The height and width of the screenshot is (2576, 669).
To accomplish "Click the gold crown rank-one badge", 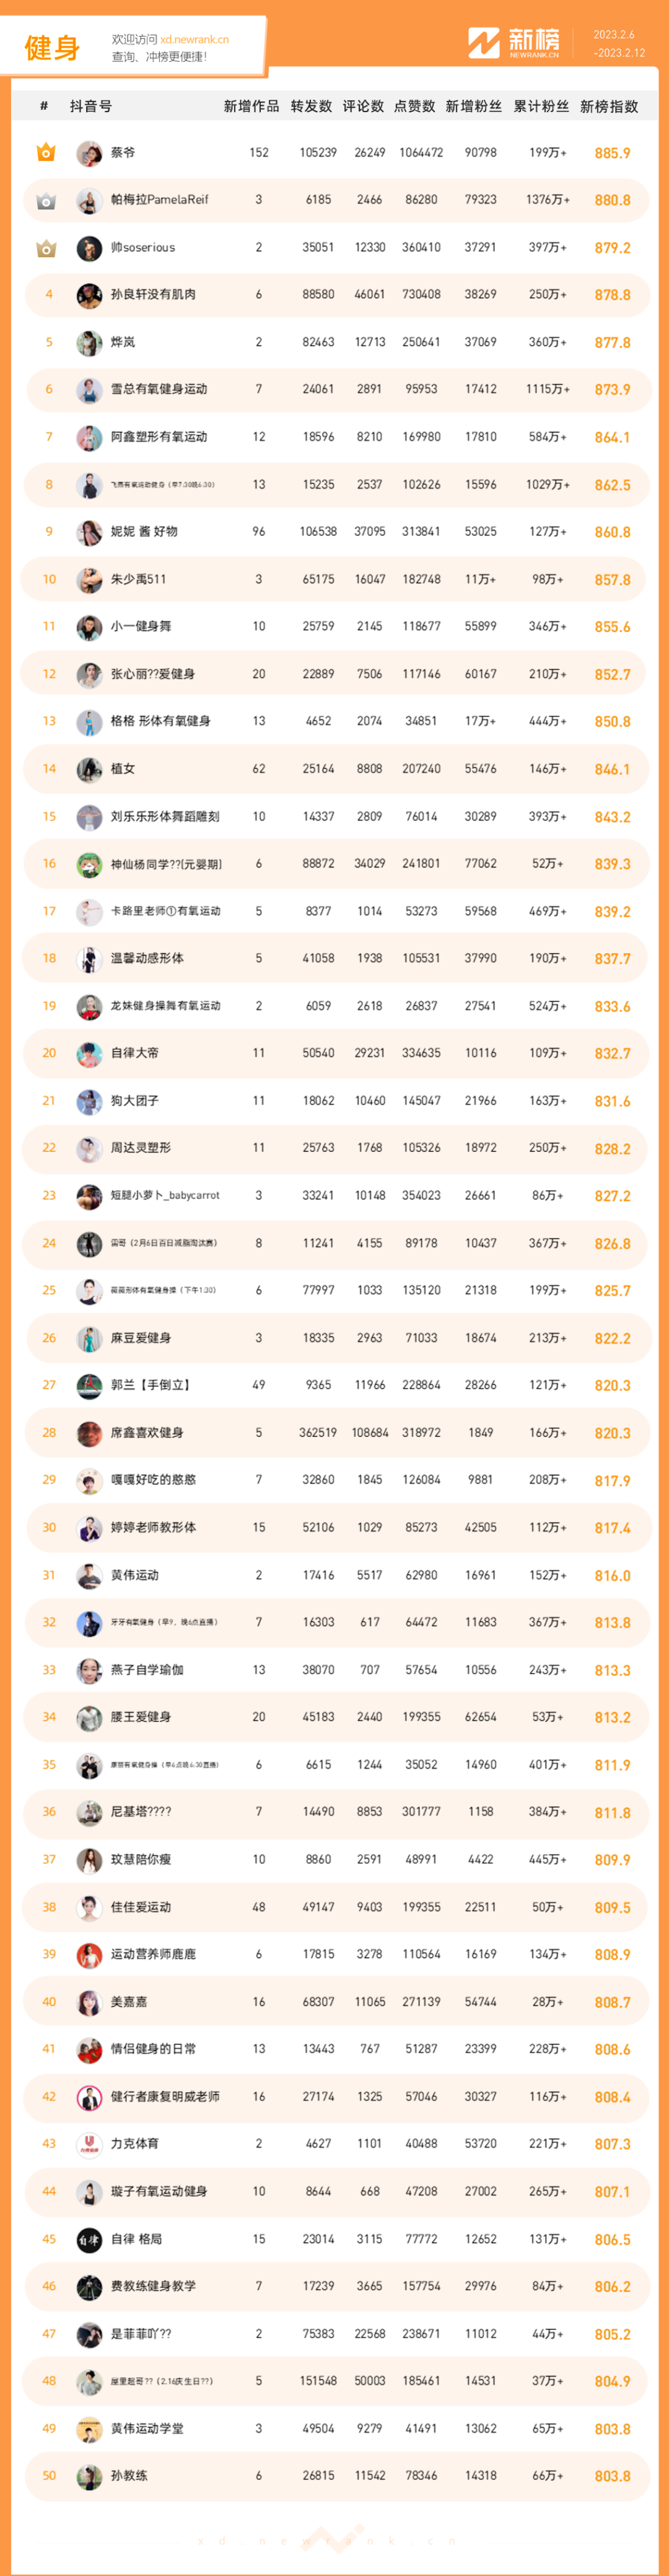I will pos(46,153).
